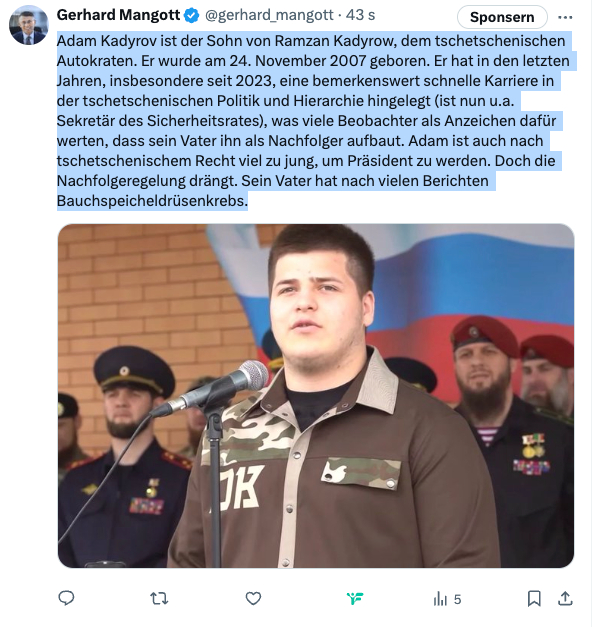Viewport: 594px width, 627px height.
Task: Toggle repost using the retweet arrows icon
Action: click(x=159, y=599)
